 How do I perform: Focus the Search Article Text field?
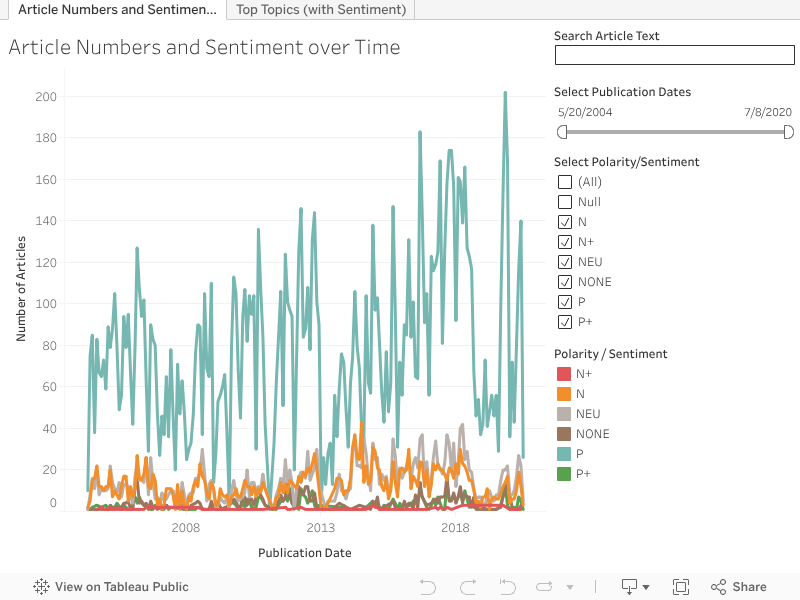(x=674, y=56)
